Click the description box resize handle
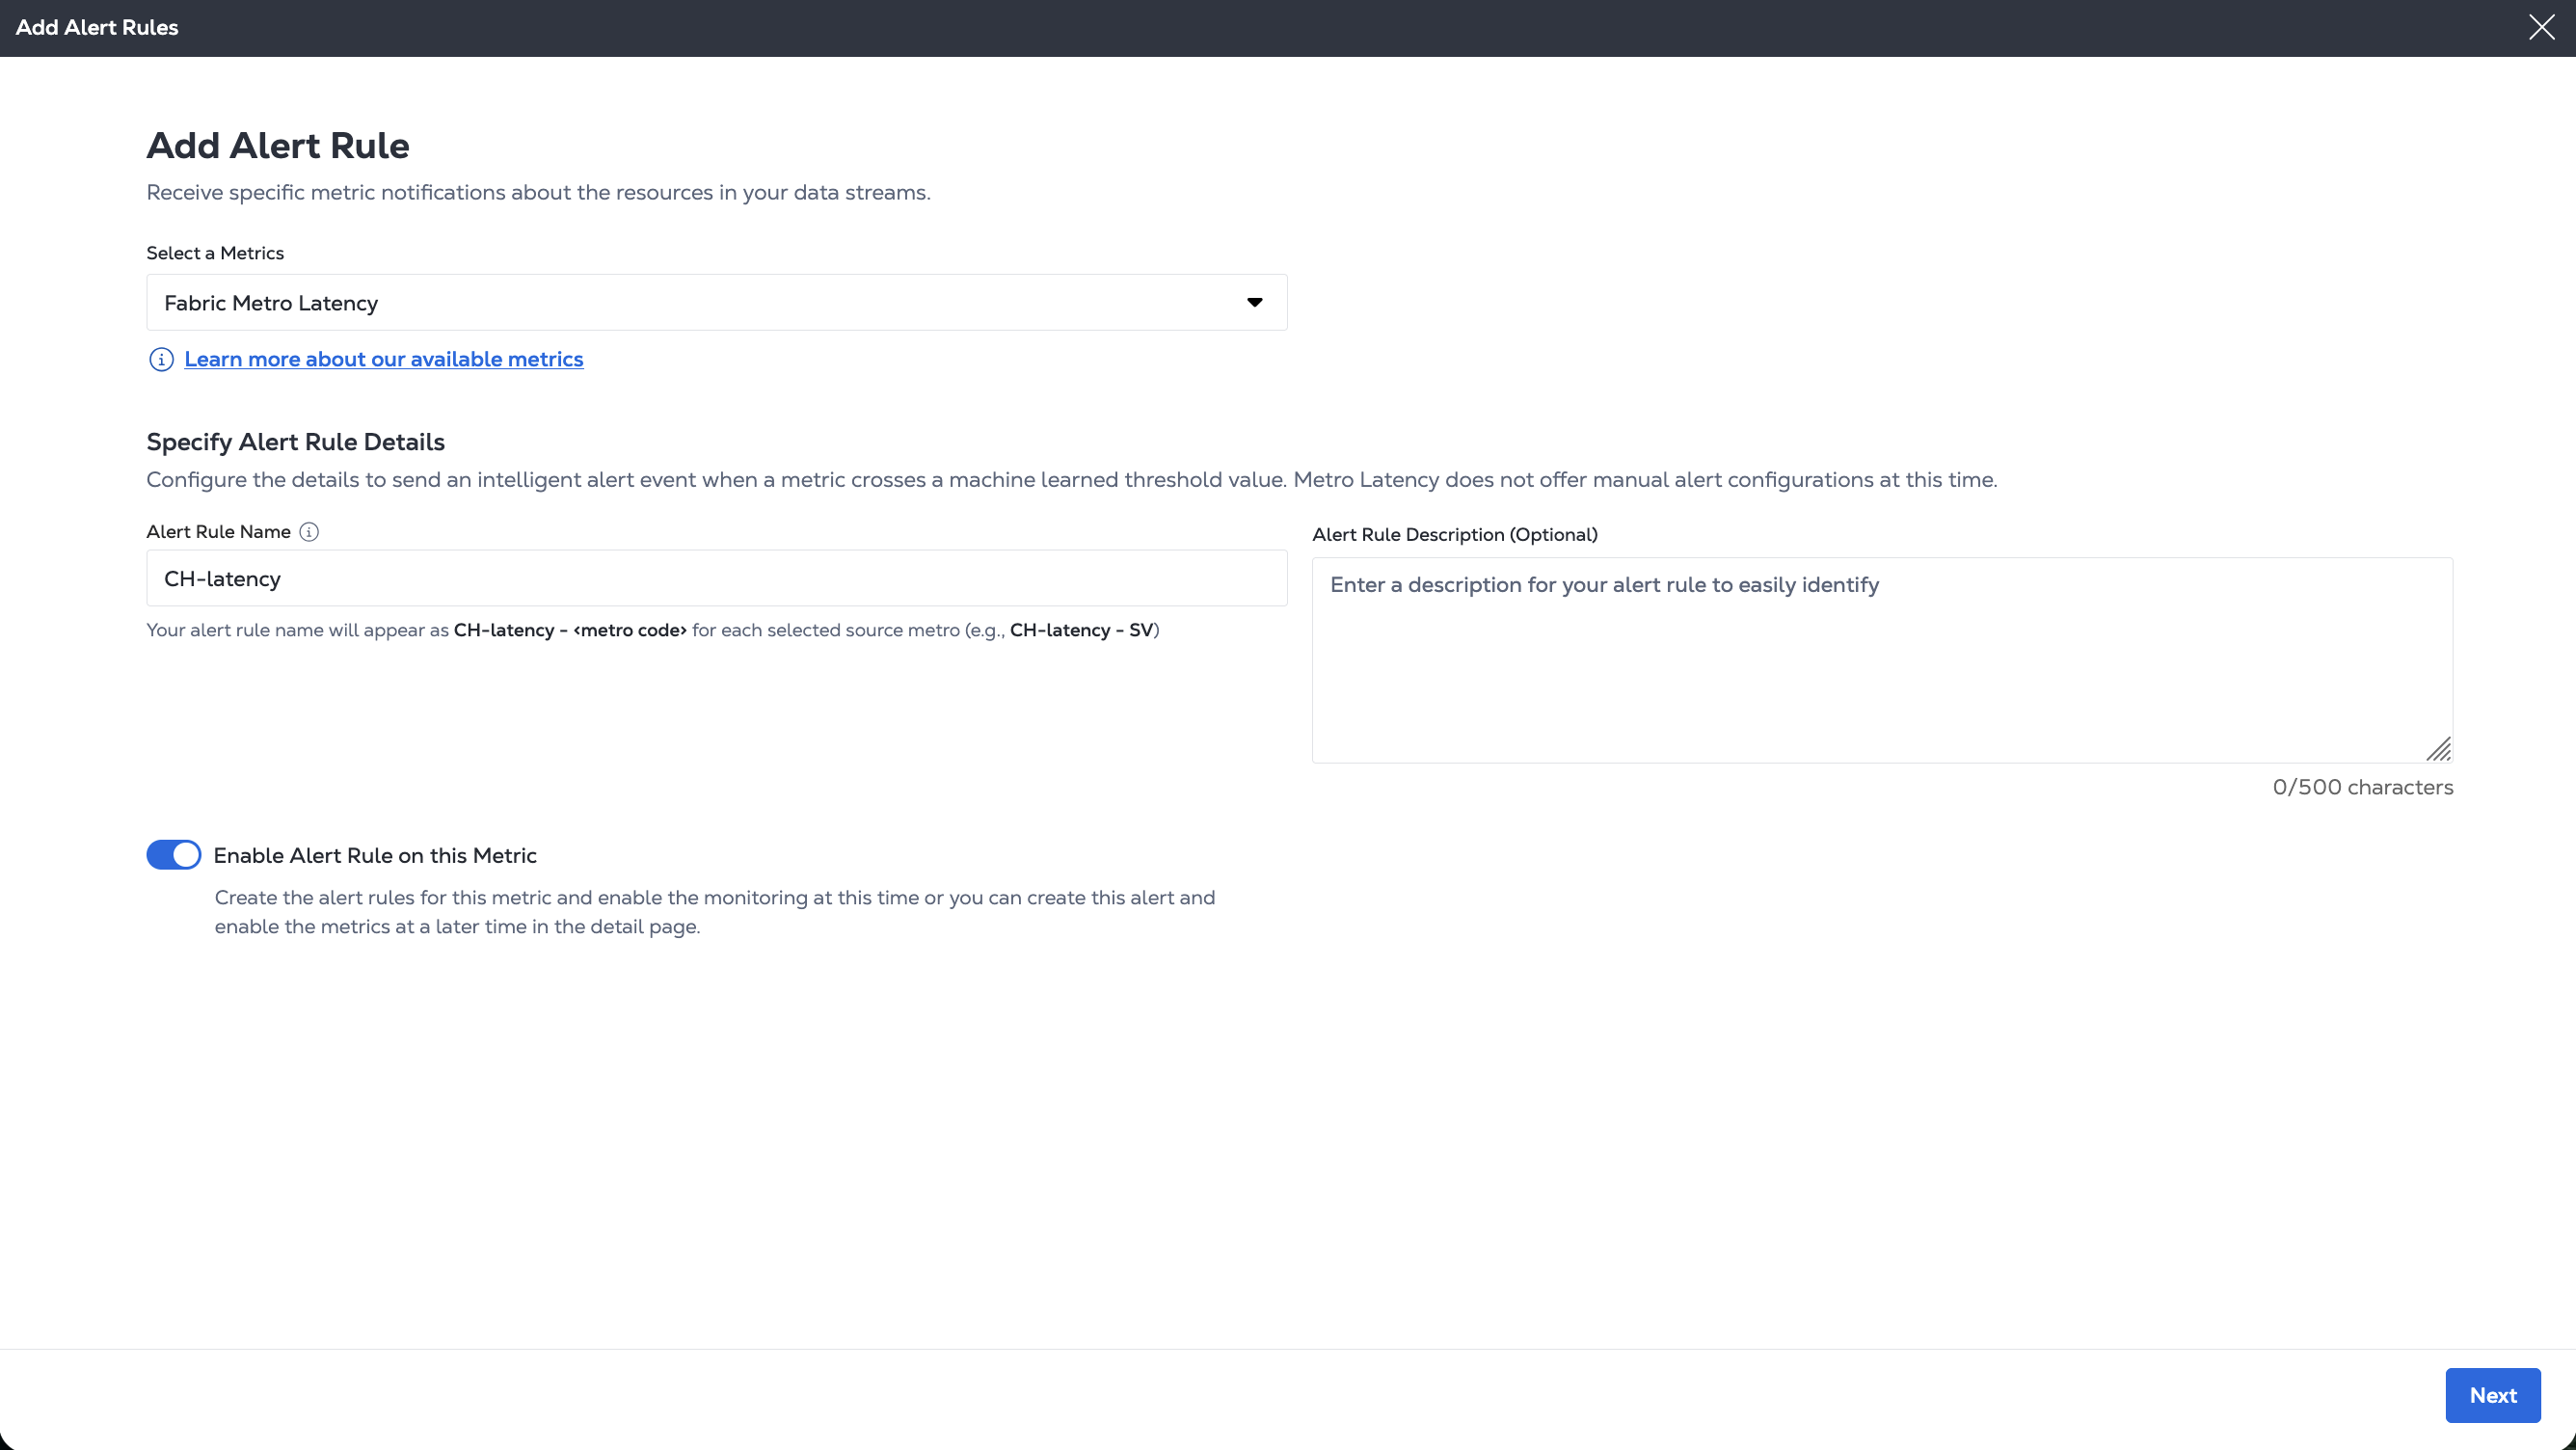Image resolution: width=2576 pixels, height=1450 pixels. (2439, 750)
